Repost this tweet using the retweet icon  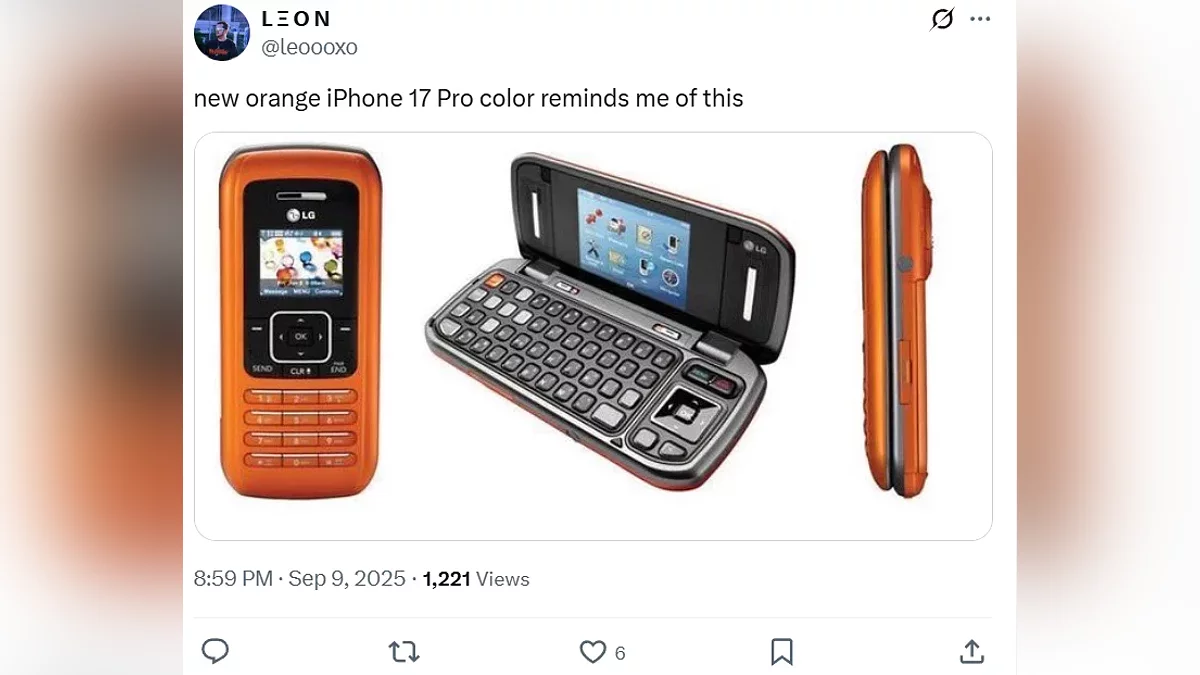pyautogui.click(x=404, y=652)
